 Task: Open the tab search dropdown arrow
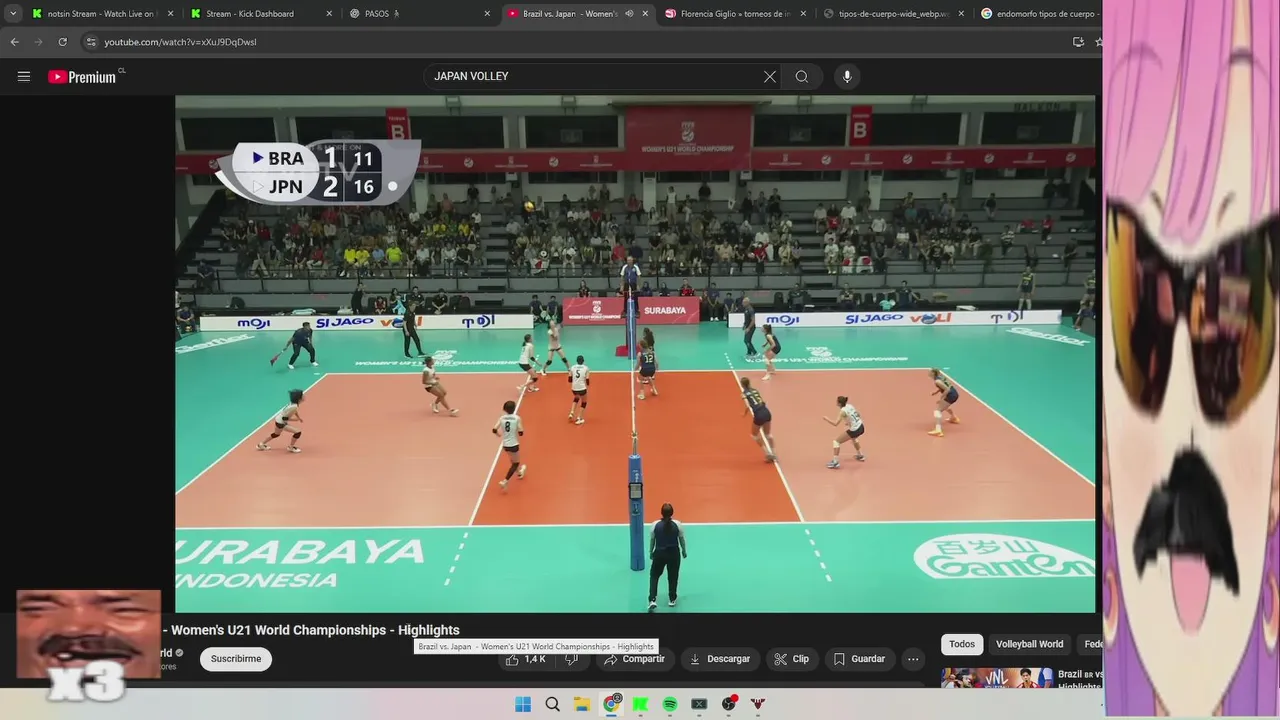point(13,14)
